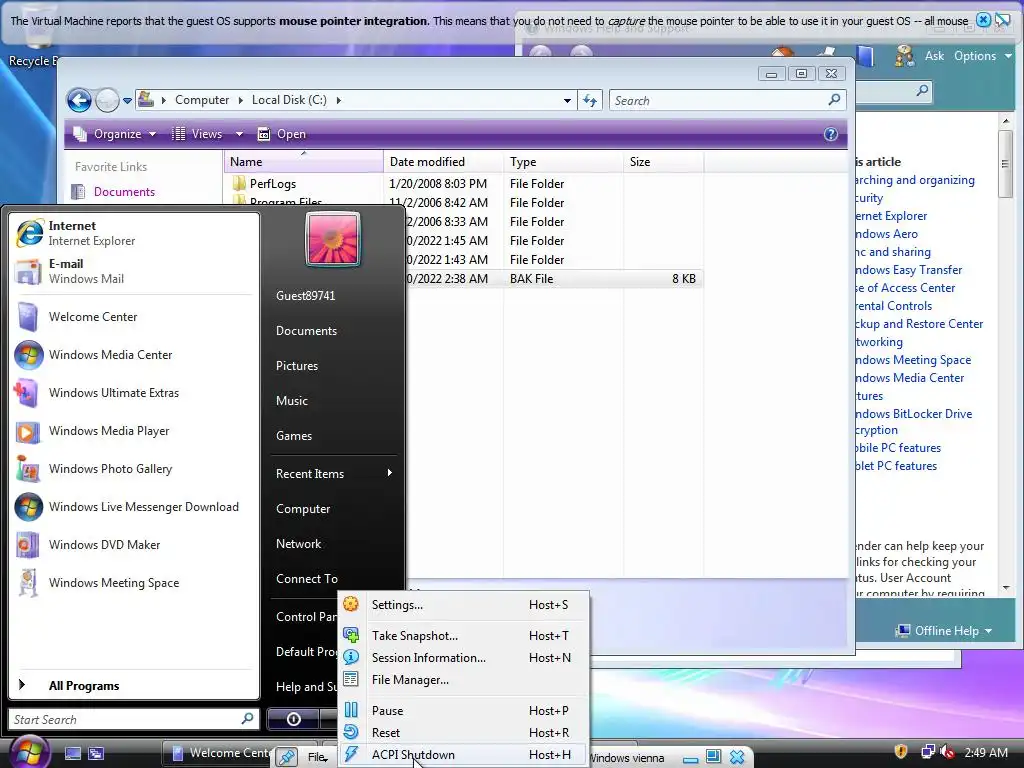This screenshot has height=768, width=1024.
Task: Expand the Recent Items submenu
Action: pyautogui.click(x=334, y=473)
